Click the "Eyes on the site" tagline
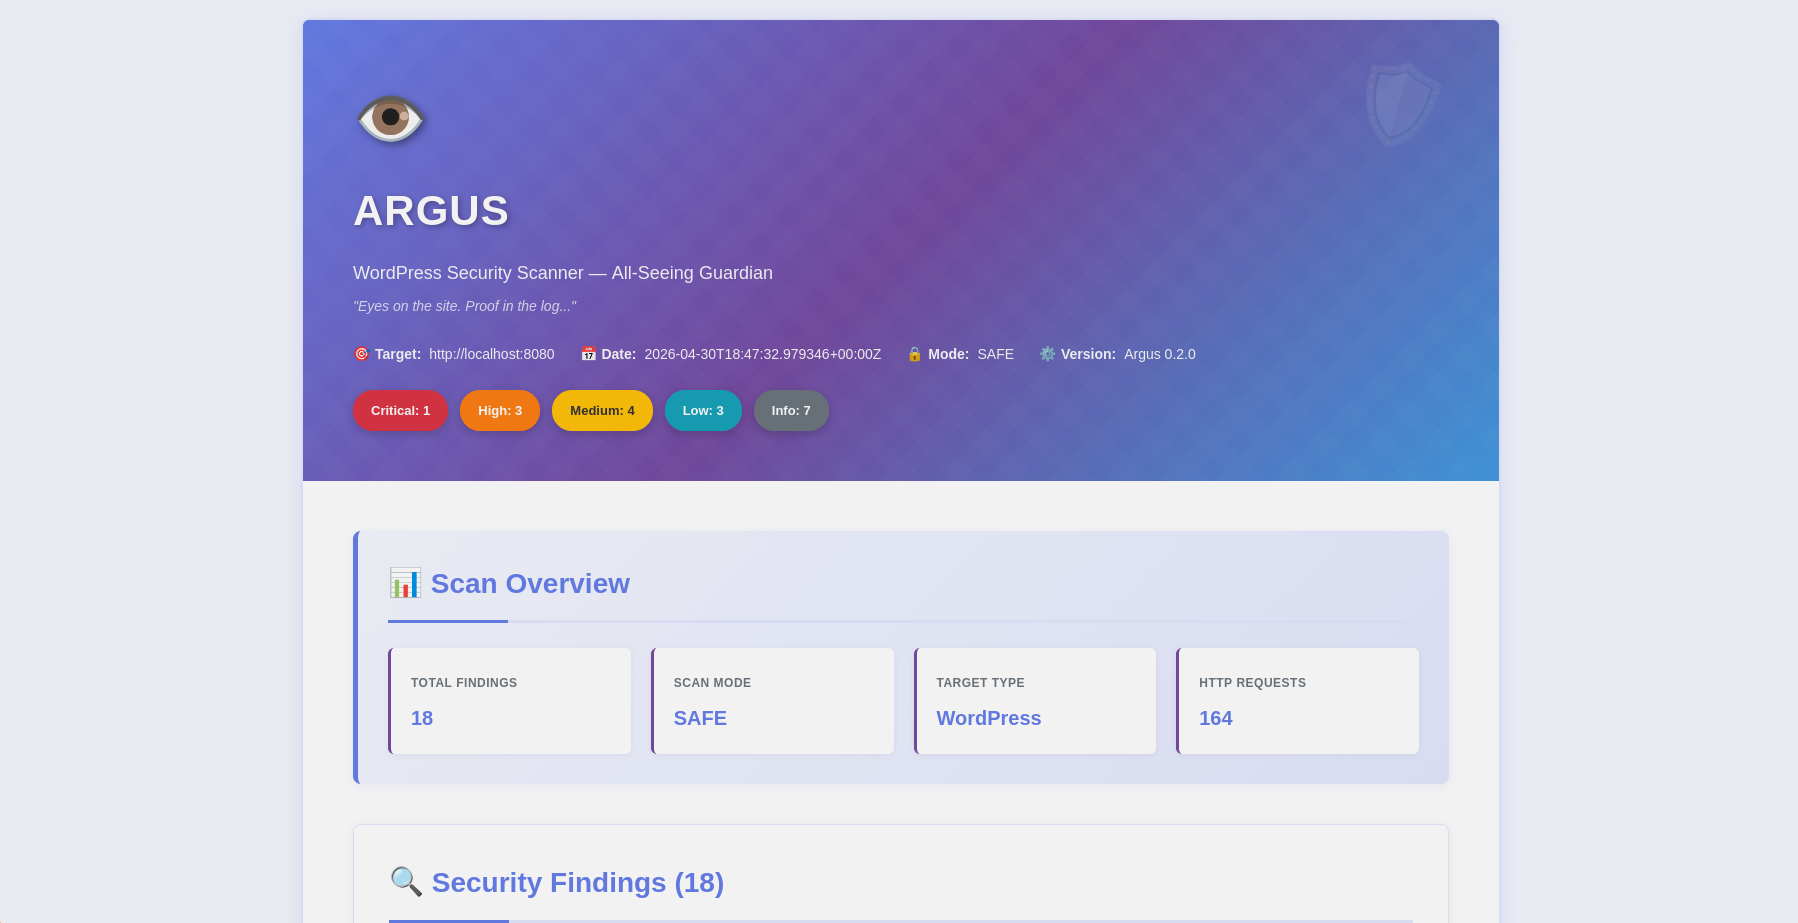Viewport: 1798px width, 923px height. pyautogui.click(x=465, y=306)
